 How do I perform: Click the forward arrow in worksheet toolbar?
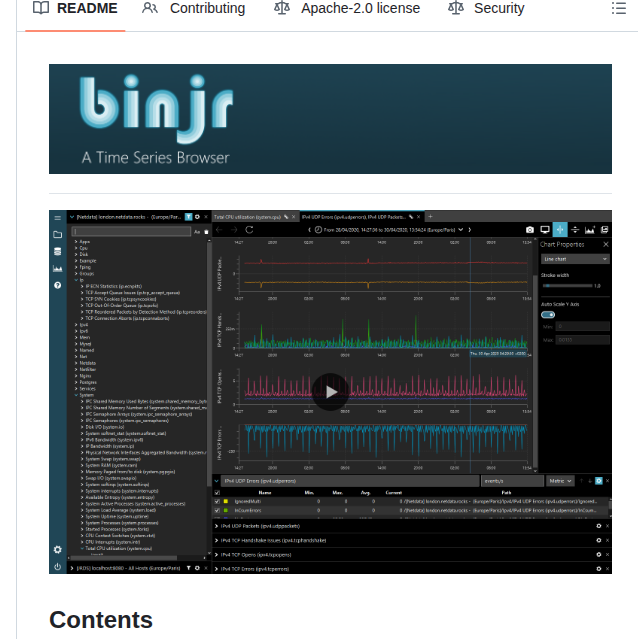(x=234, y=230)
